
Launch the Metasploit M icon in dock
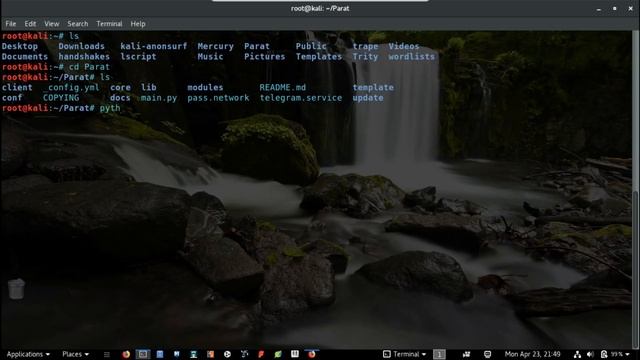176,354
